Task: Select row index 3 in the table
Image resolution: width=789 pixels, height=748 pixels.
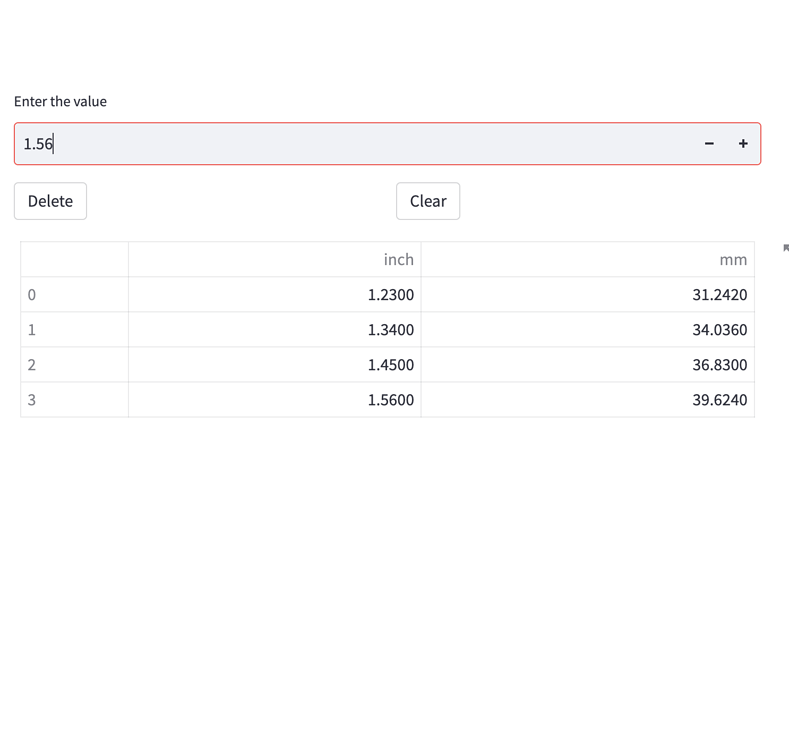Action: pos(74,400)
